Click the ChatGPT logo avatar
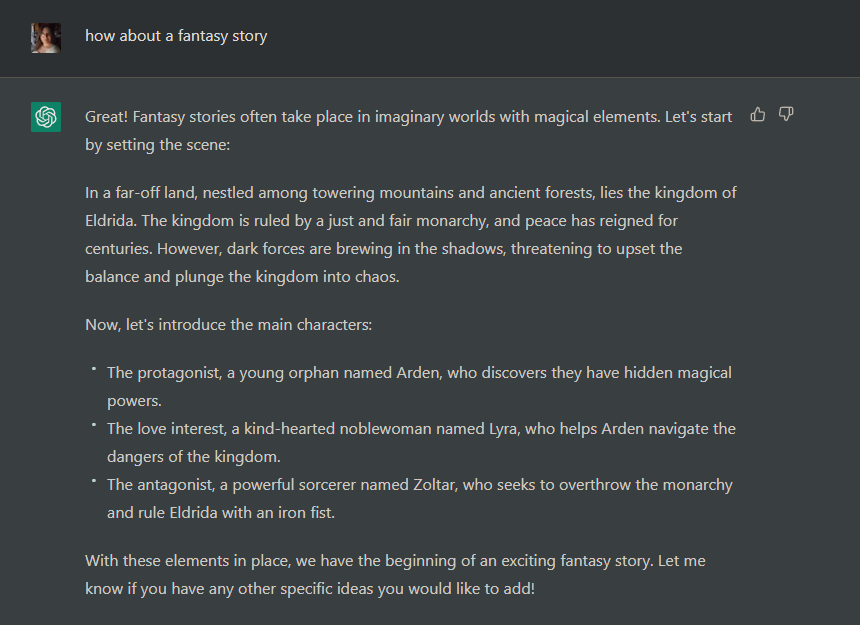This screenshot has width=860, height=625. point(46,117)
